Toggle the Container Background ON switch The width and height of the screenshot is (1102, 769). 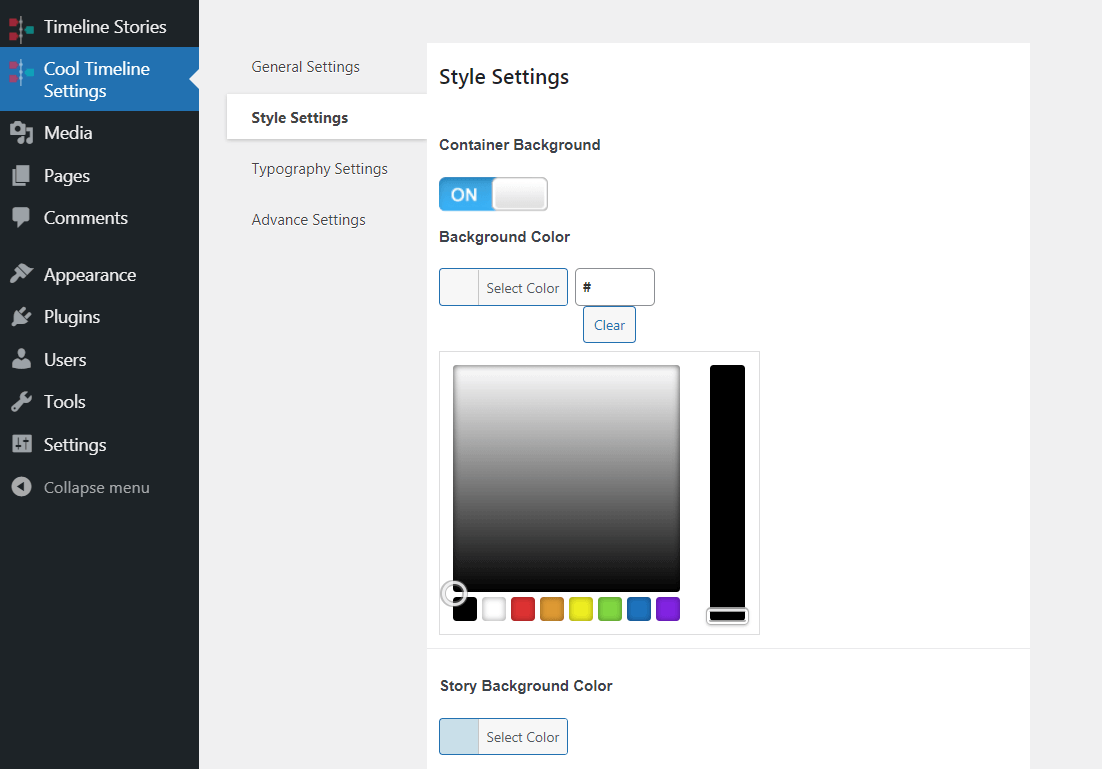coord(493,194)
